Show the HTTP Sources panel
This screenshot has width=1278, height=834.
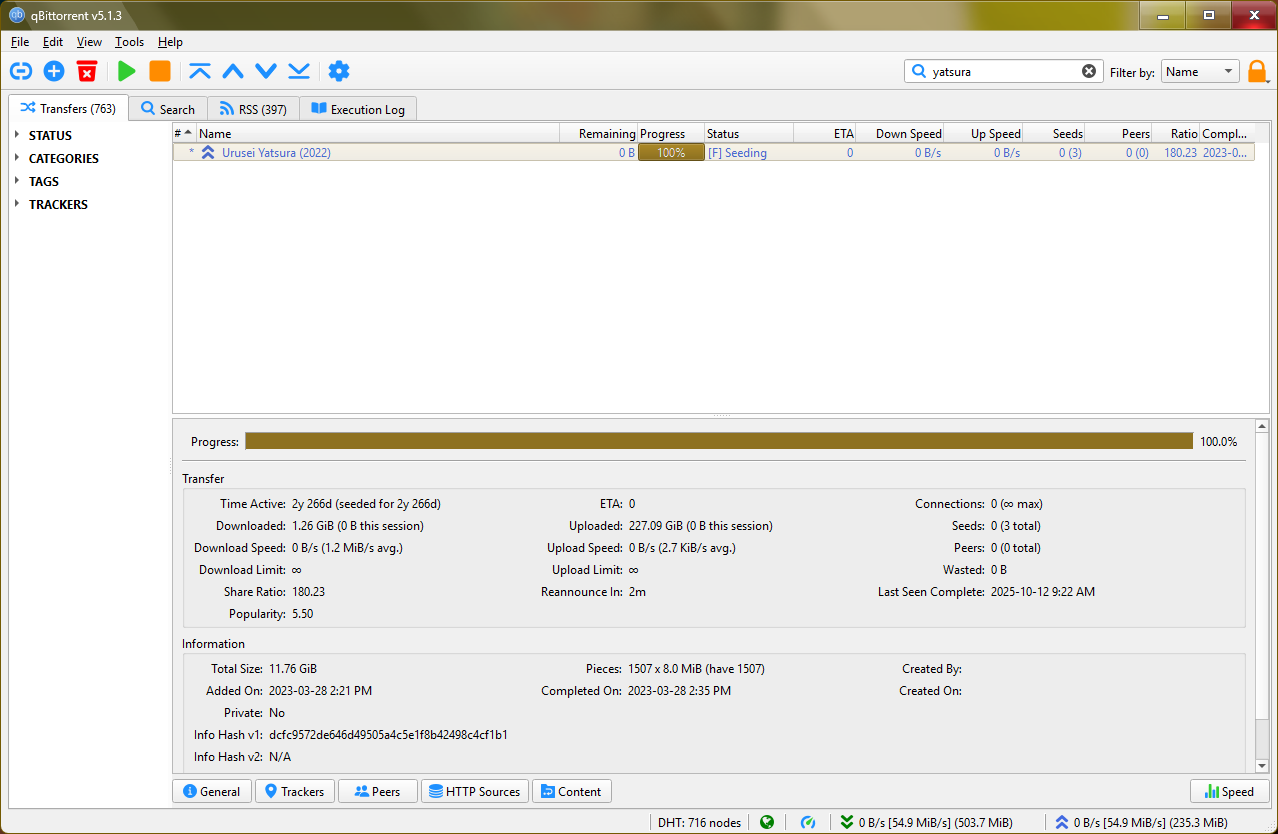(x=475, y=791)
